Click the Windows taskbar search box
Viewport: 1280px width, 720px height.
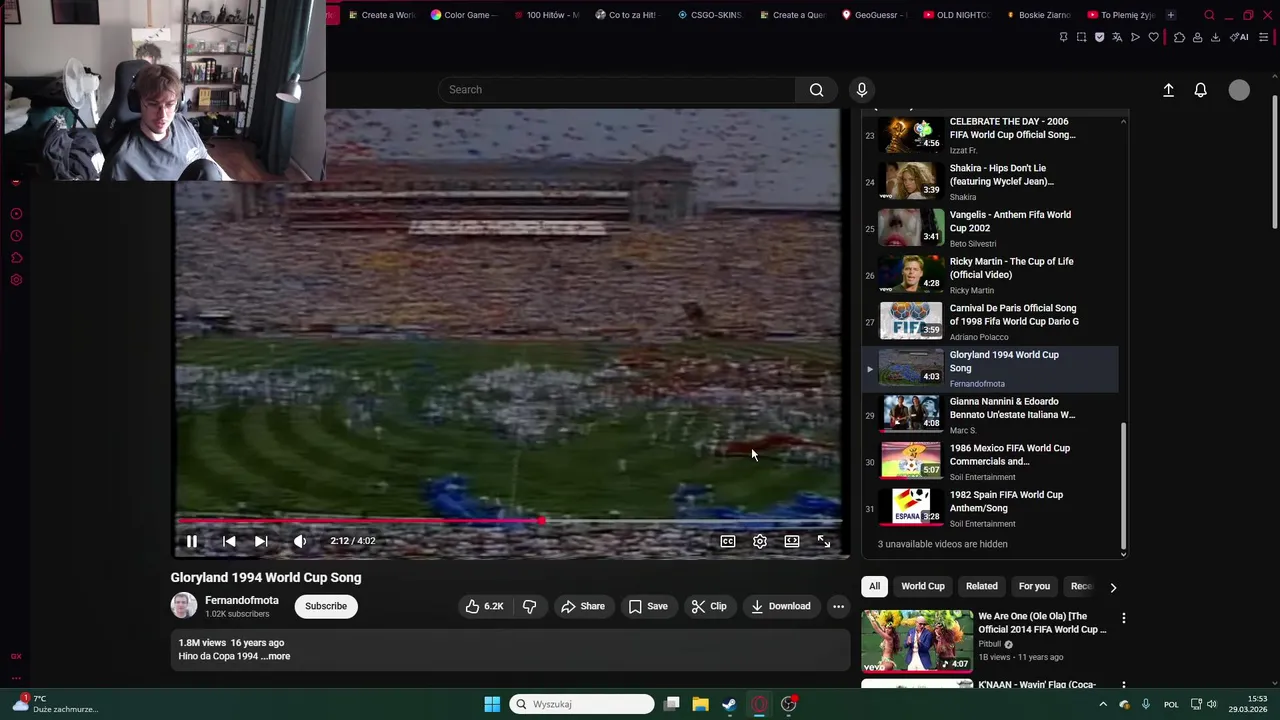coord(582,704)
